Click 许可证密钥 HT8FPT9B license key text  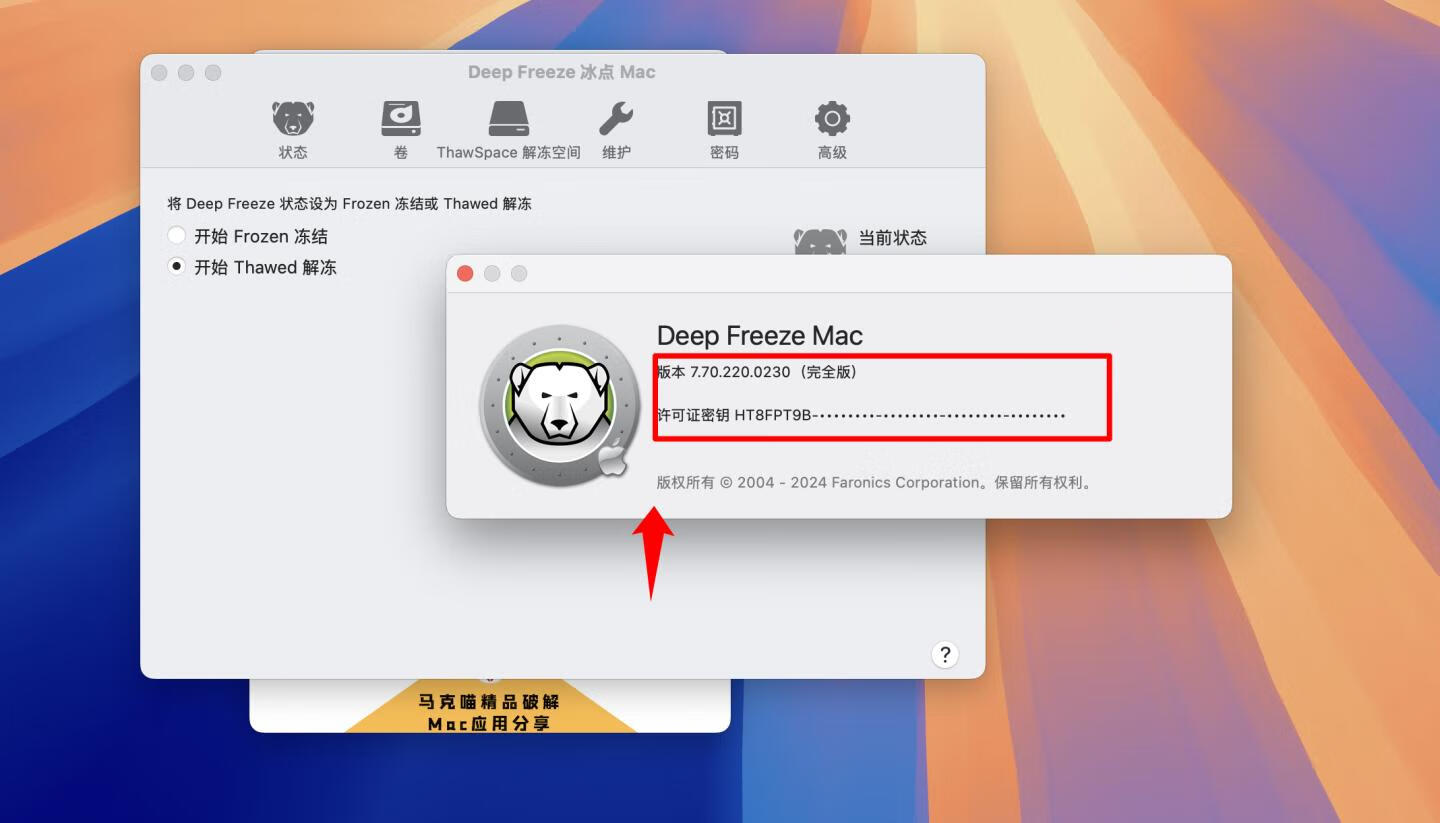861,415
